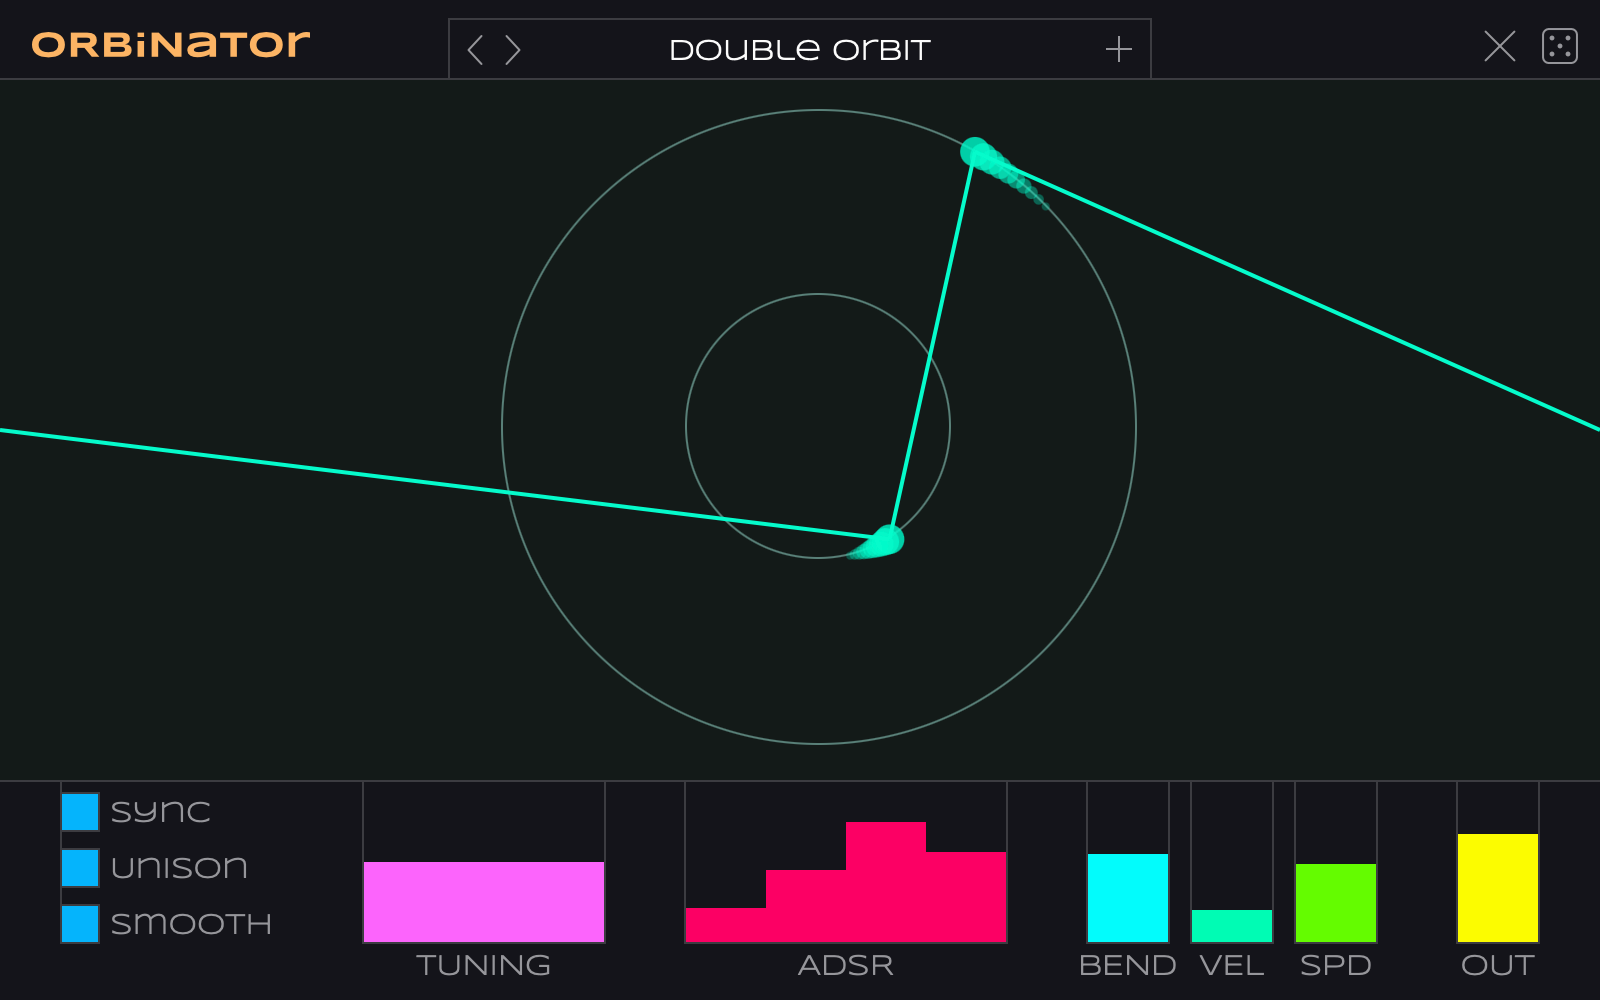Adjust the tallest ADSR sustain bar
Image resolution: width=1600 pixels, height=1000 pixels.
pos(886,881)
